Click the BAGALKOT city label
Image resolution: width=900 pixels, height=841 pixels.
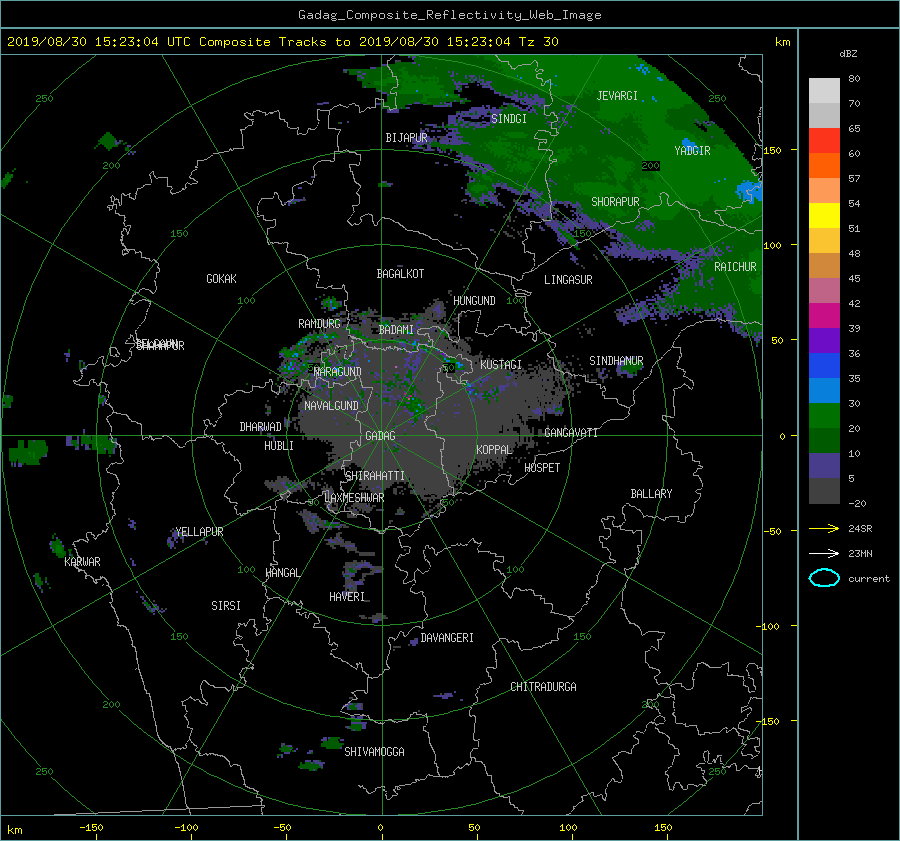click(x=400, y=274)
